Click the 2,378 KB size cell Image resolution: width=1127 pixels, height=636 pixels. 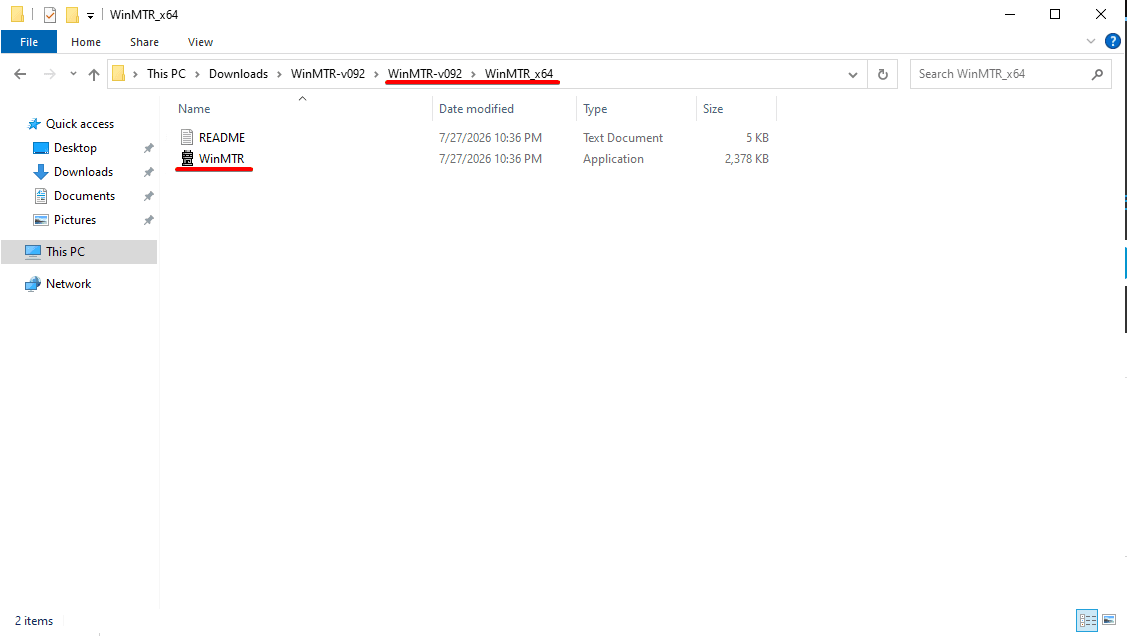[746, 159]
